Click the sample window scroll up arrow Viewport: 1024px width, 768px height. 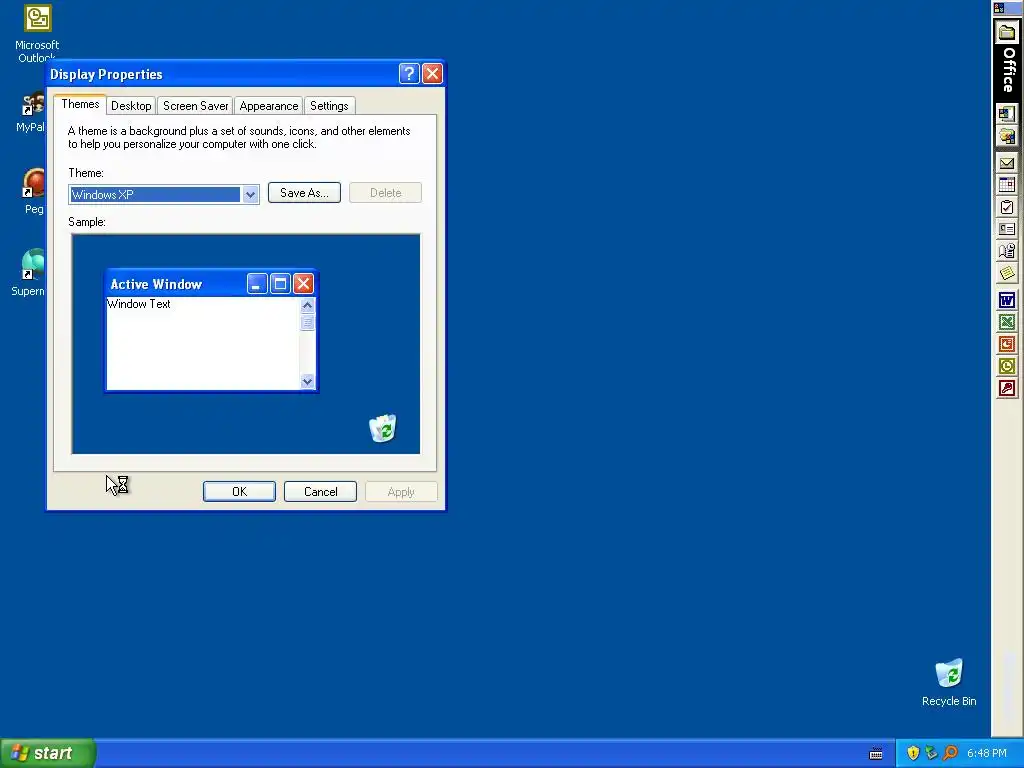click(x=308, y=305)
